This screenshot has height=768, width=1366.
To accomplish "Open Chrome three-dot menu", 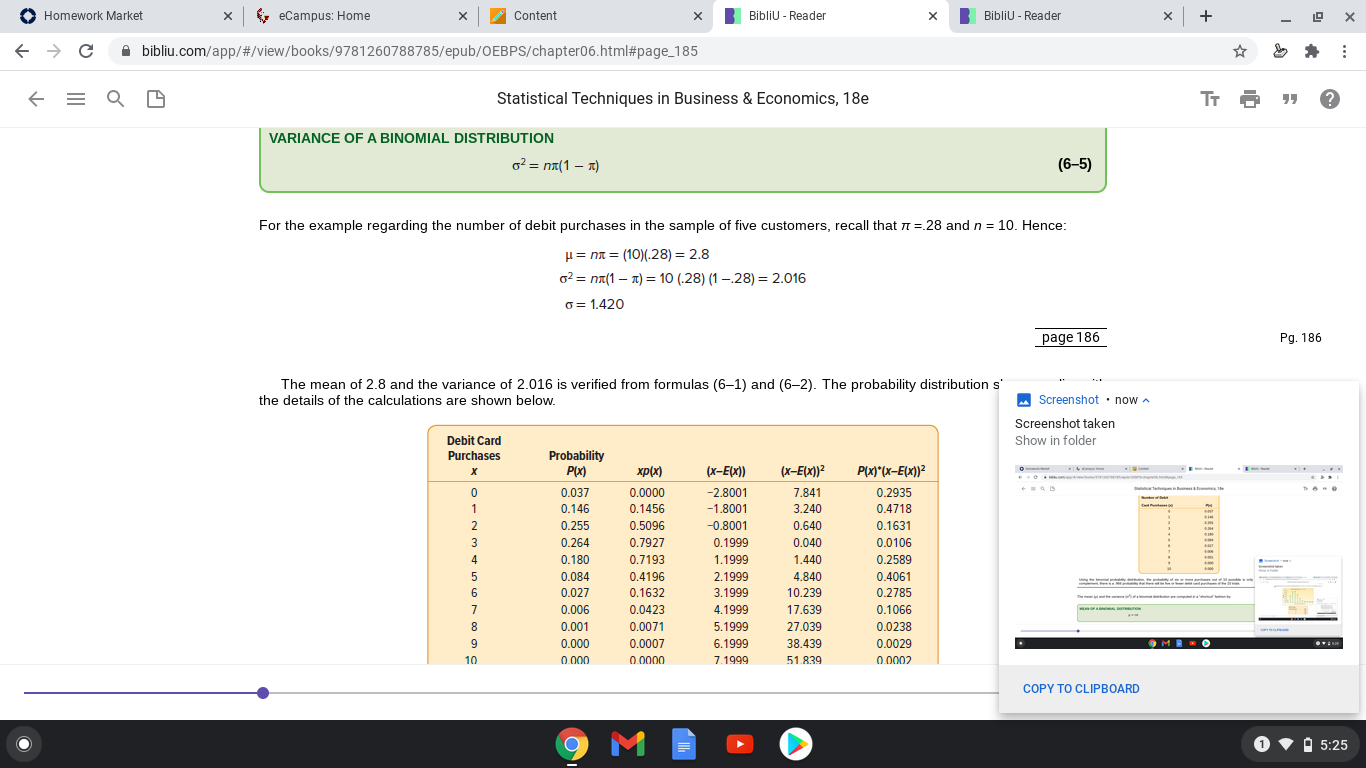I will coord(1345,51).
